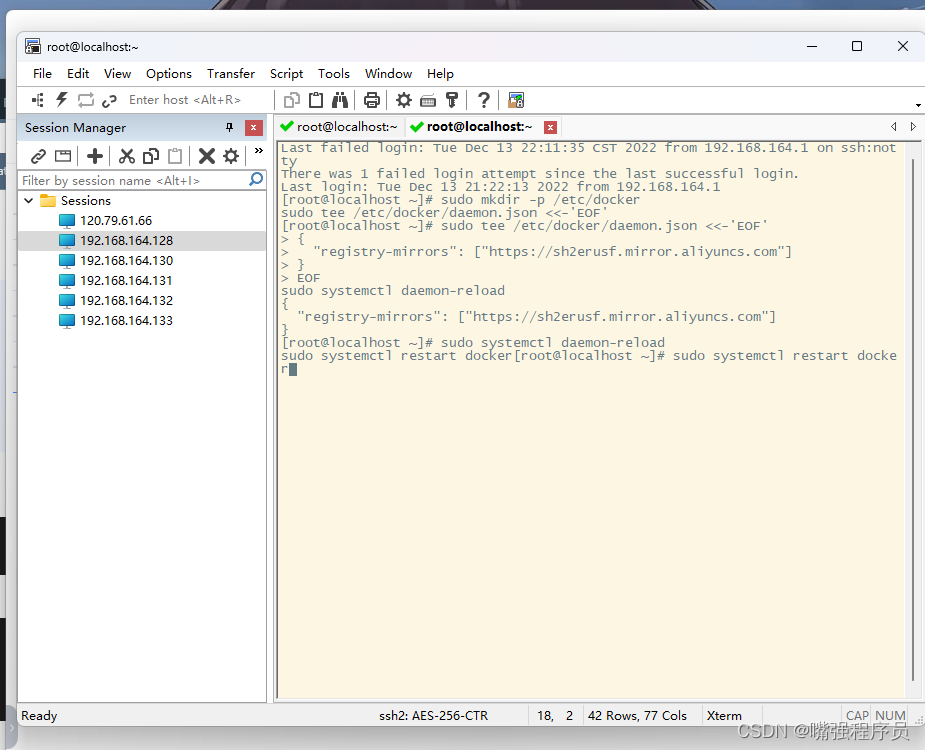Click the Print icon in toolbar
This screenshot has width=925, height=750.
pos(372,100)
